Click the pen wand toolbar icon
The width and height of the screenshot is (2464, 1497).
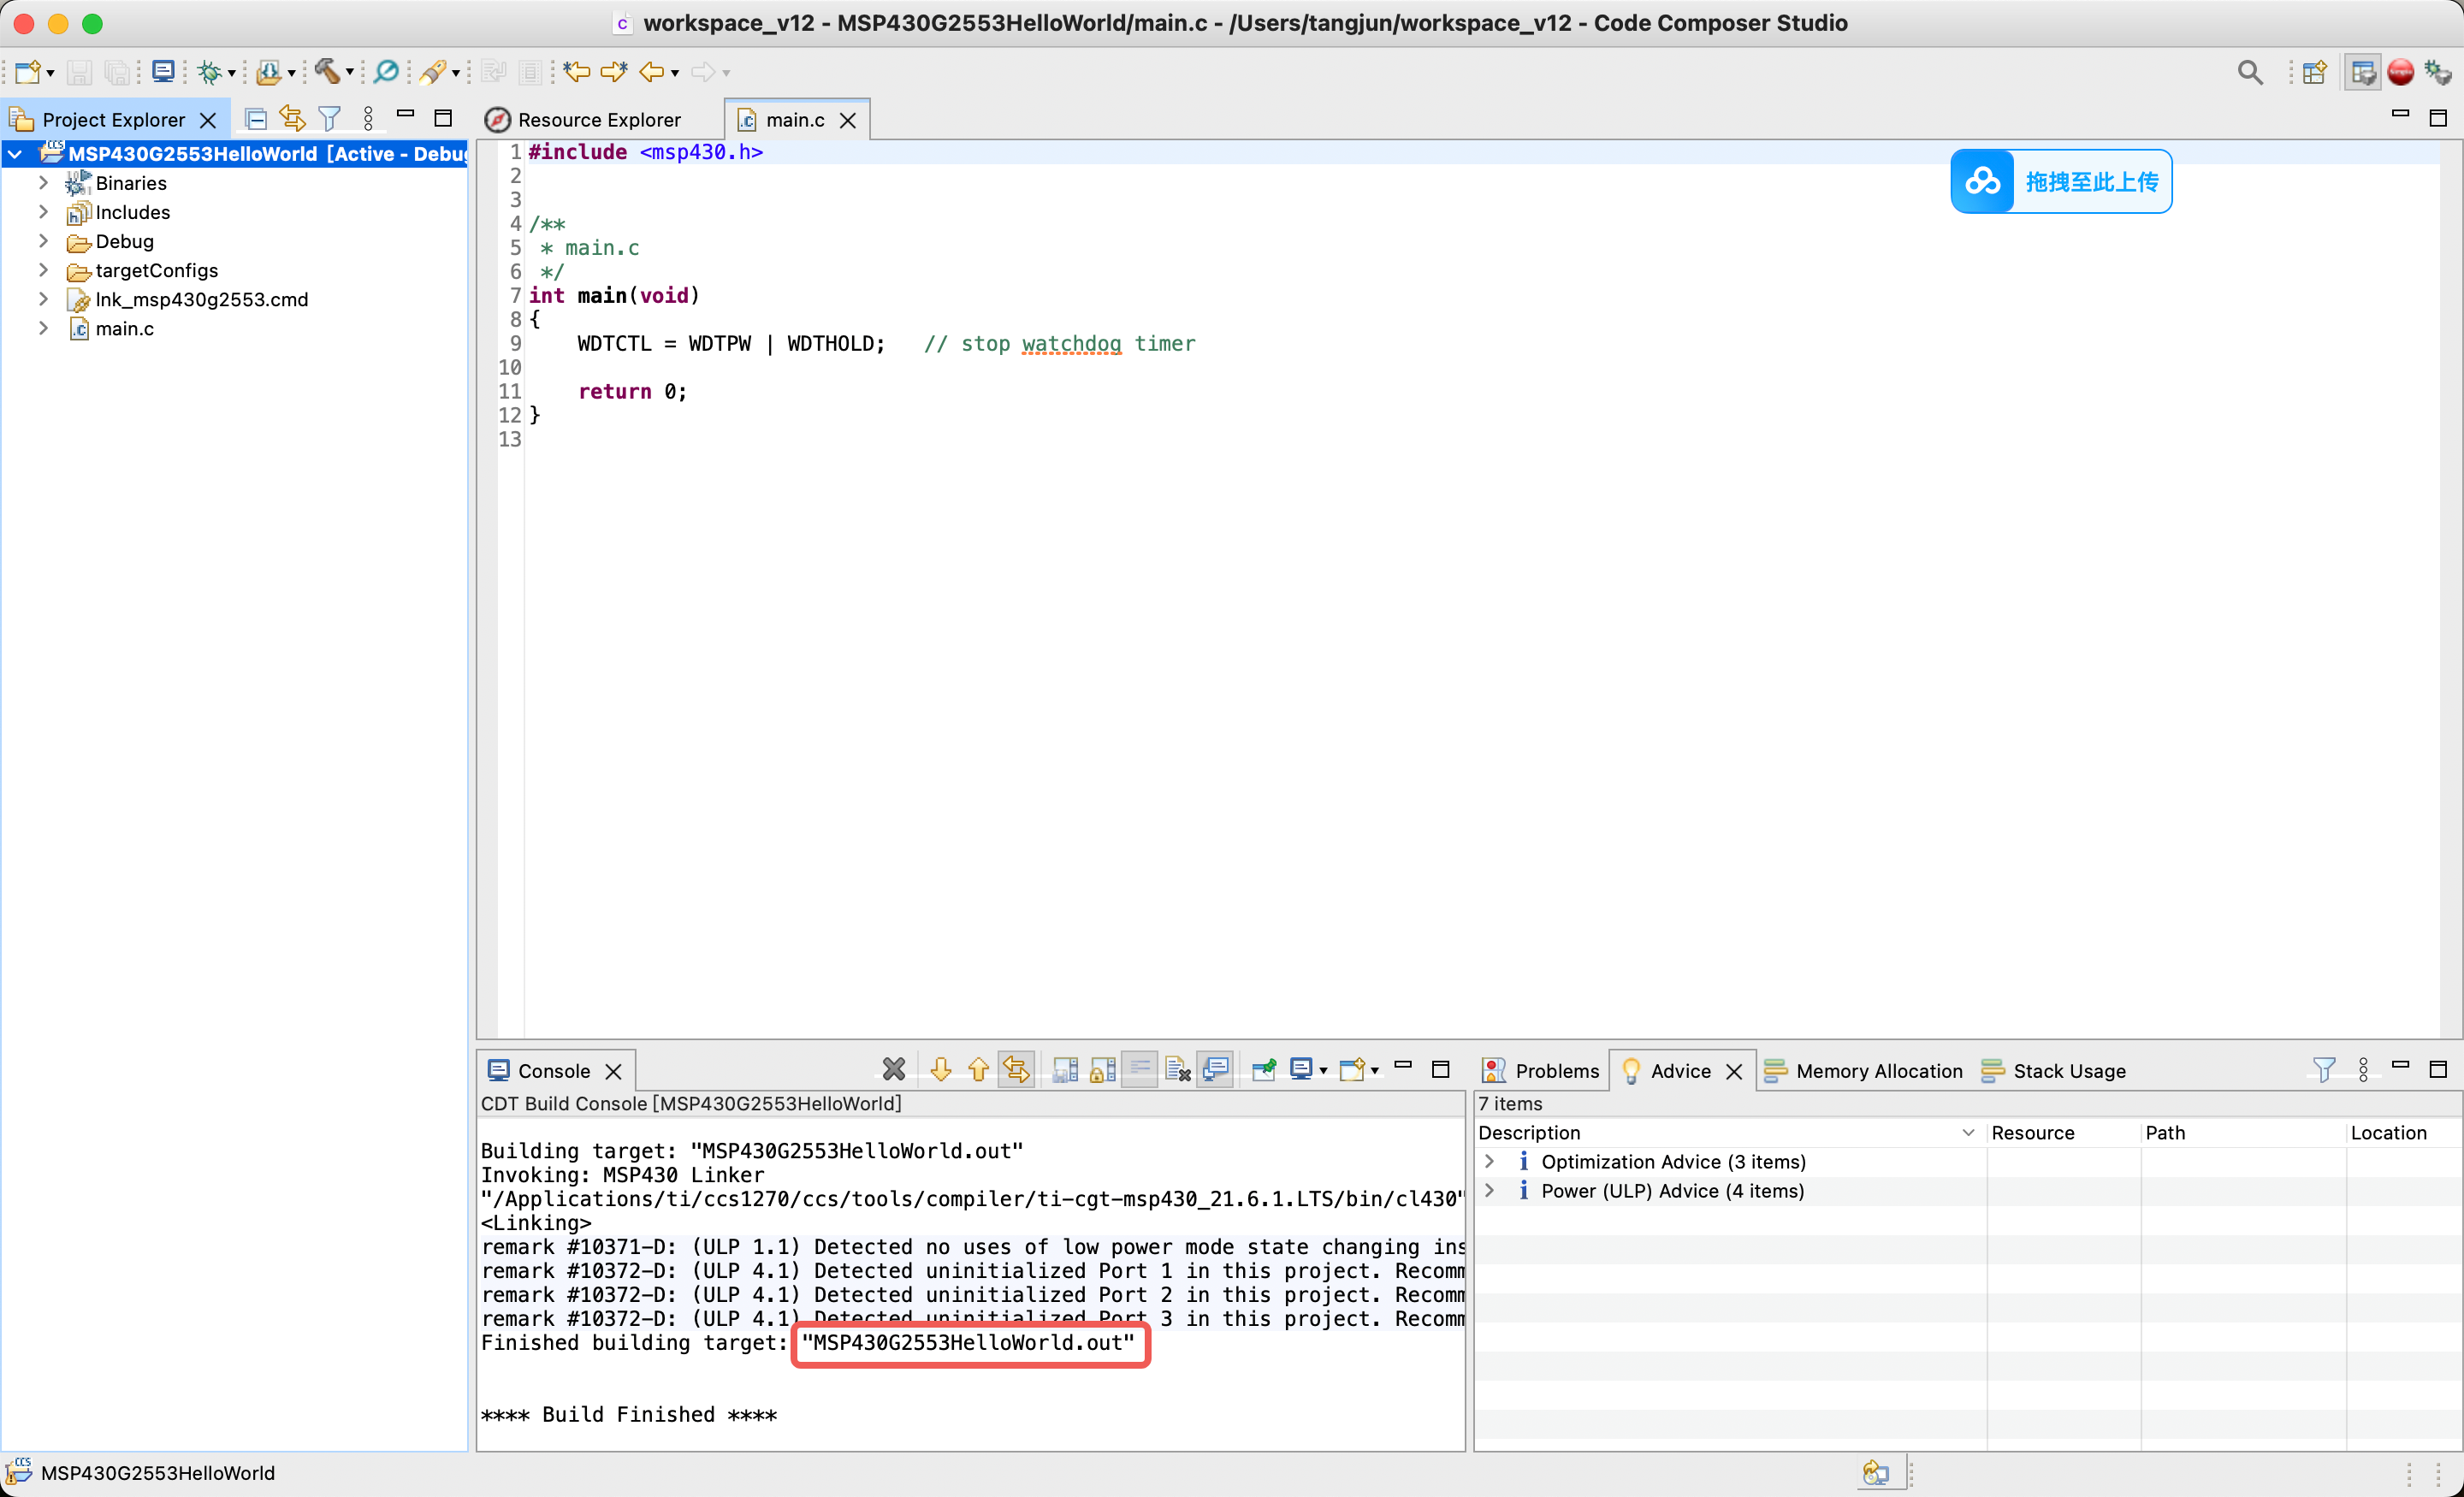433,72
